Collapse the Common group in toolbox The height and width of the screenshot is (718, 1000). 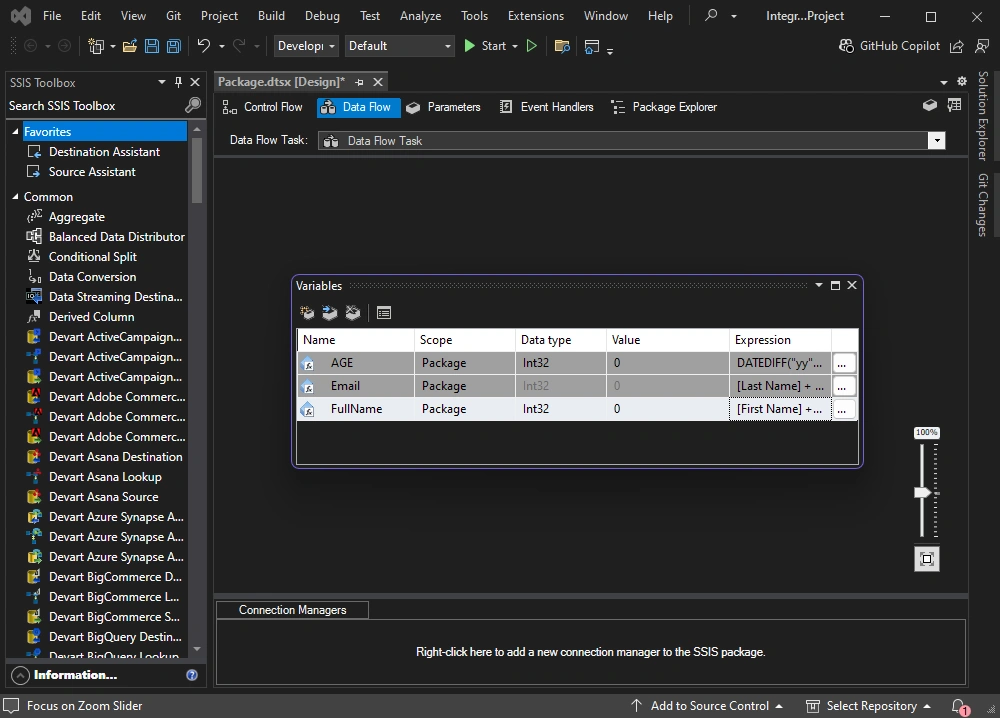click(x=15, y=196)
